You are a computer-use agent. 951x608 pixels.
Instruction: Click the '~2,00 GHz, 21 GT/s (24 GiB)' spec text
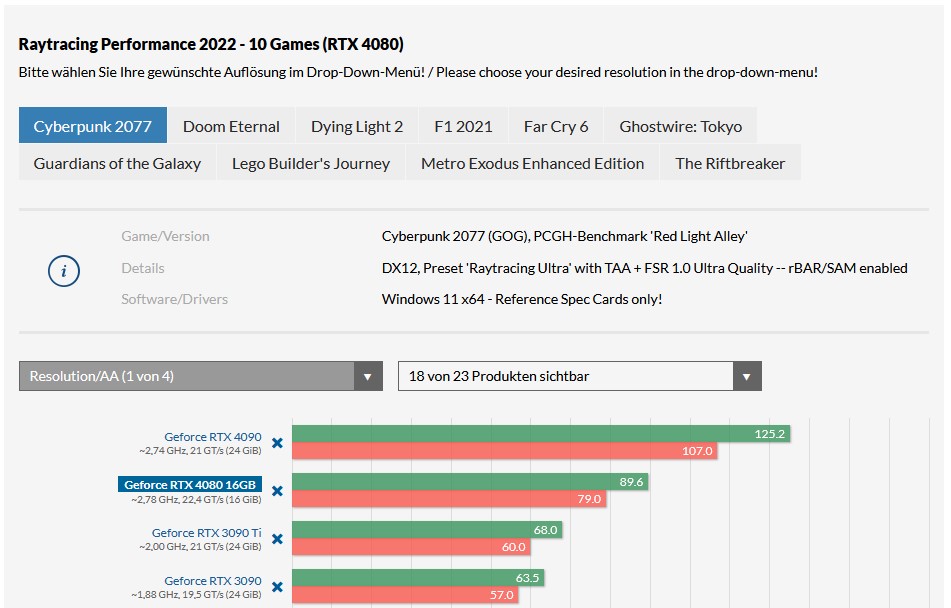tap(200, 547)
